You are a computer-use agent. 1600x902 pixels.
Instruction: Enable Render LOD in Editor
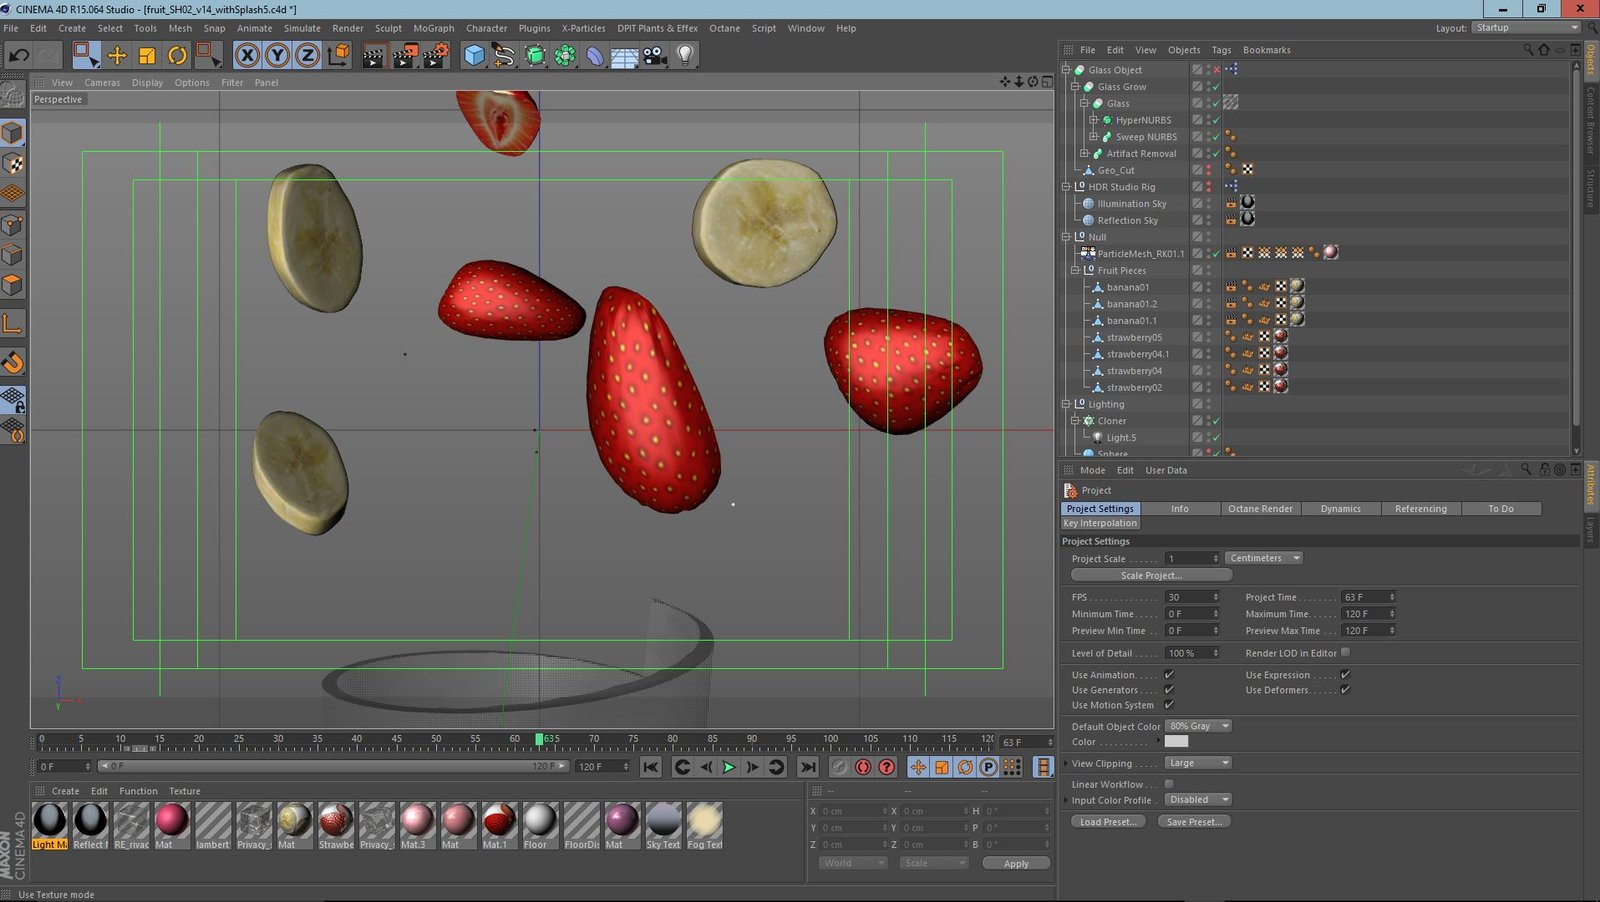tap(1345, 653)
